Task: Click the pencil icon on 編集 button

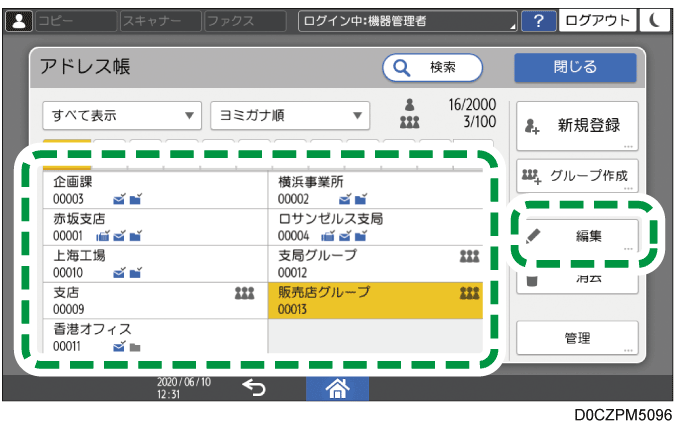Action: pyautogui.click(x=533, y=236)
